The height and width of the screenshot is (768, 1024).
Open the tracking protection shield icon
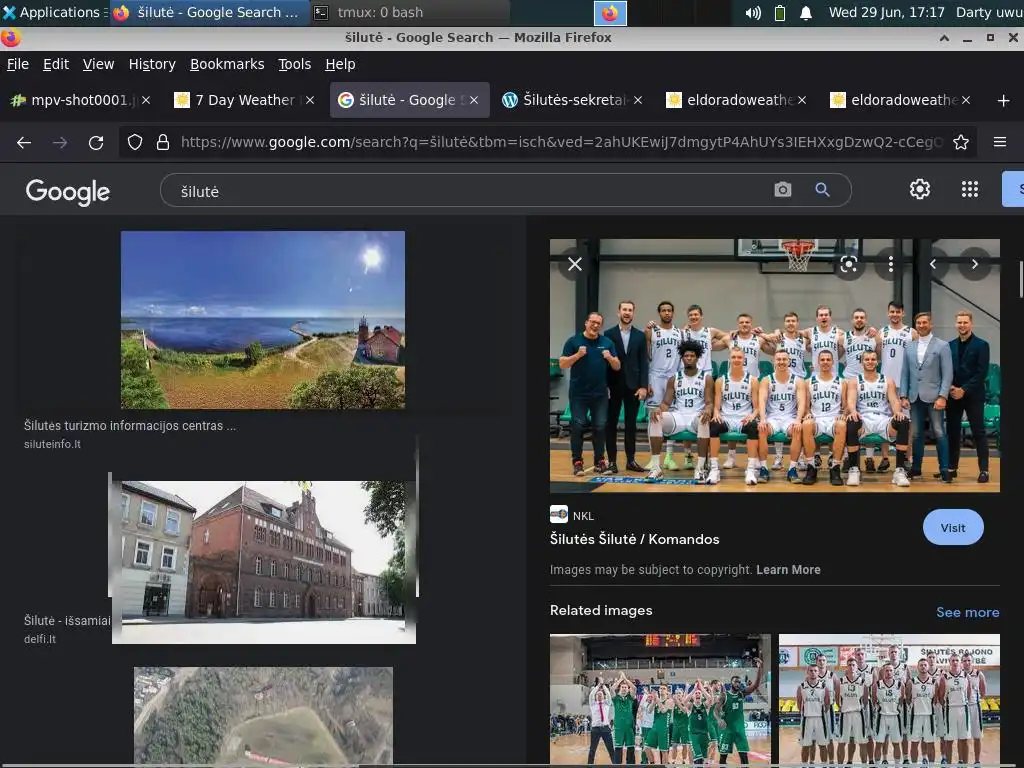135,142
